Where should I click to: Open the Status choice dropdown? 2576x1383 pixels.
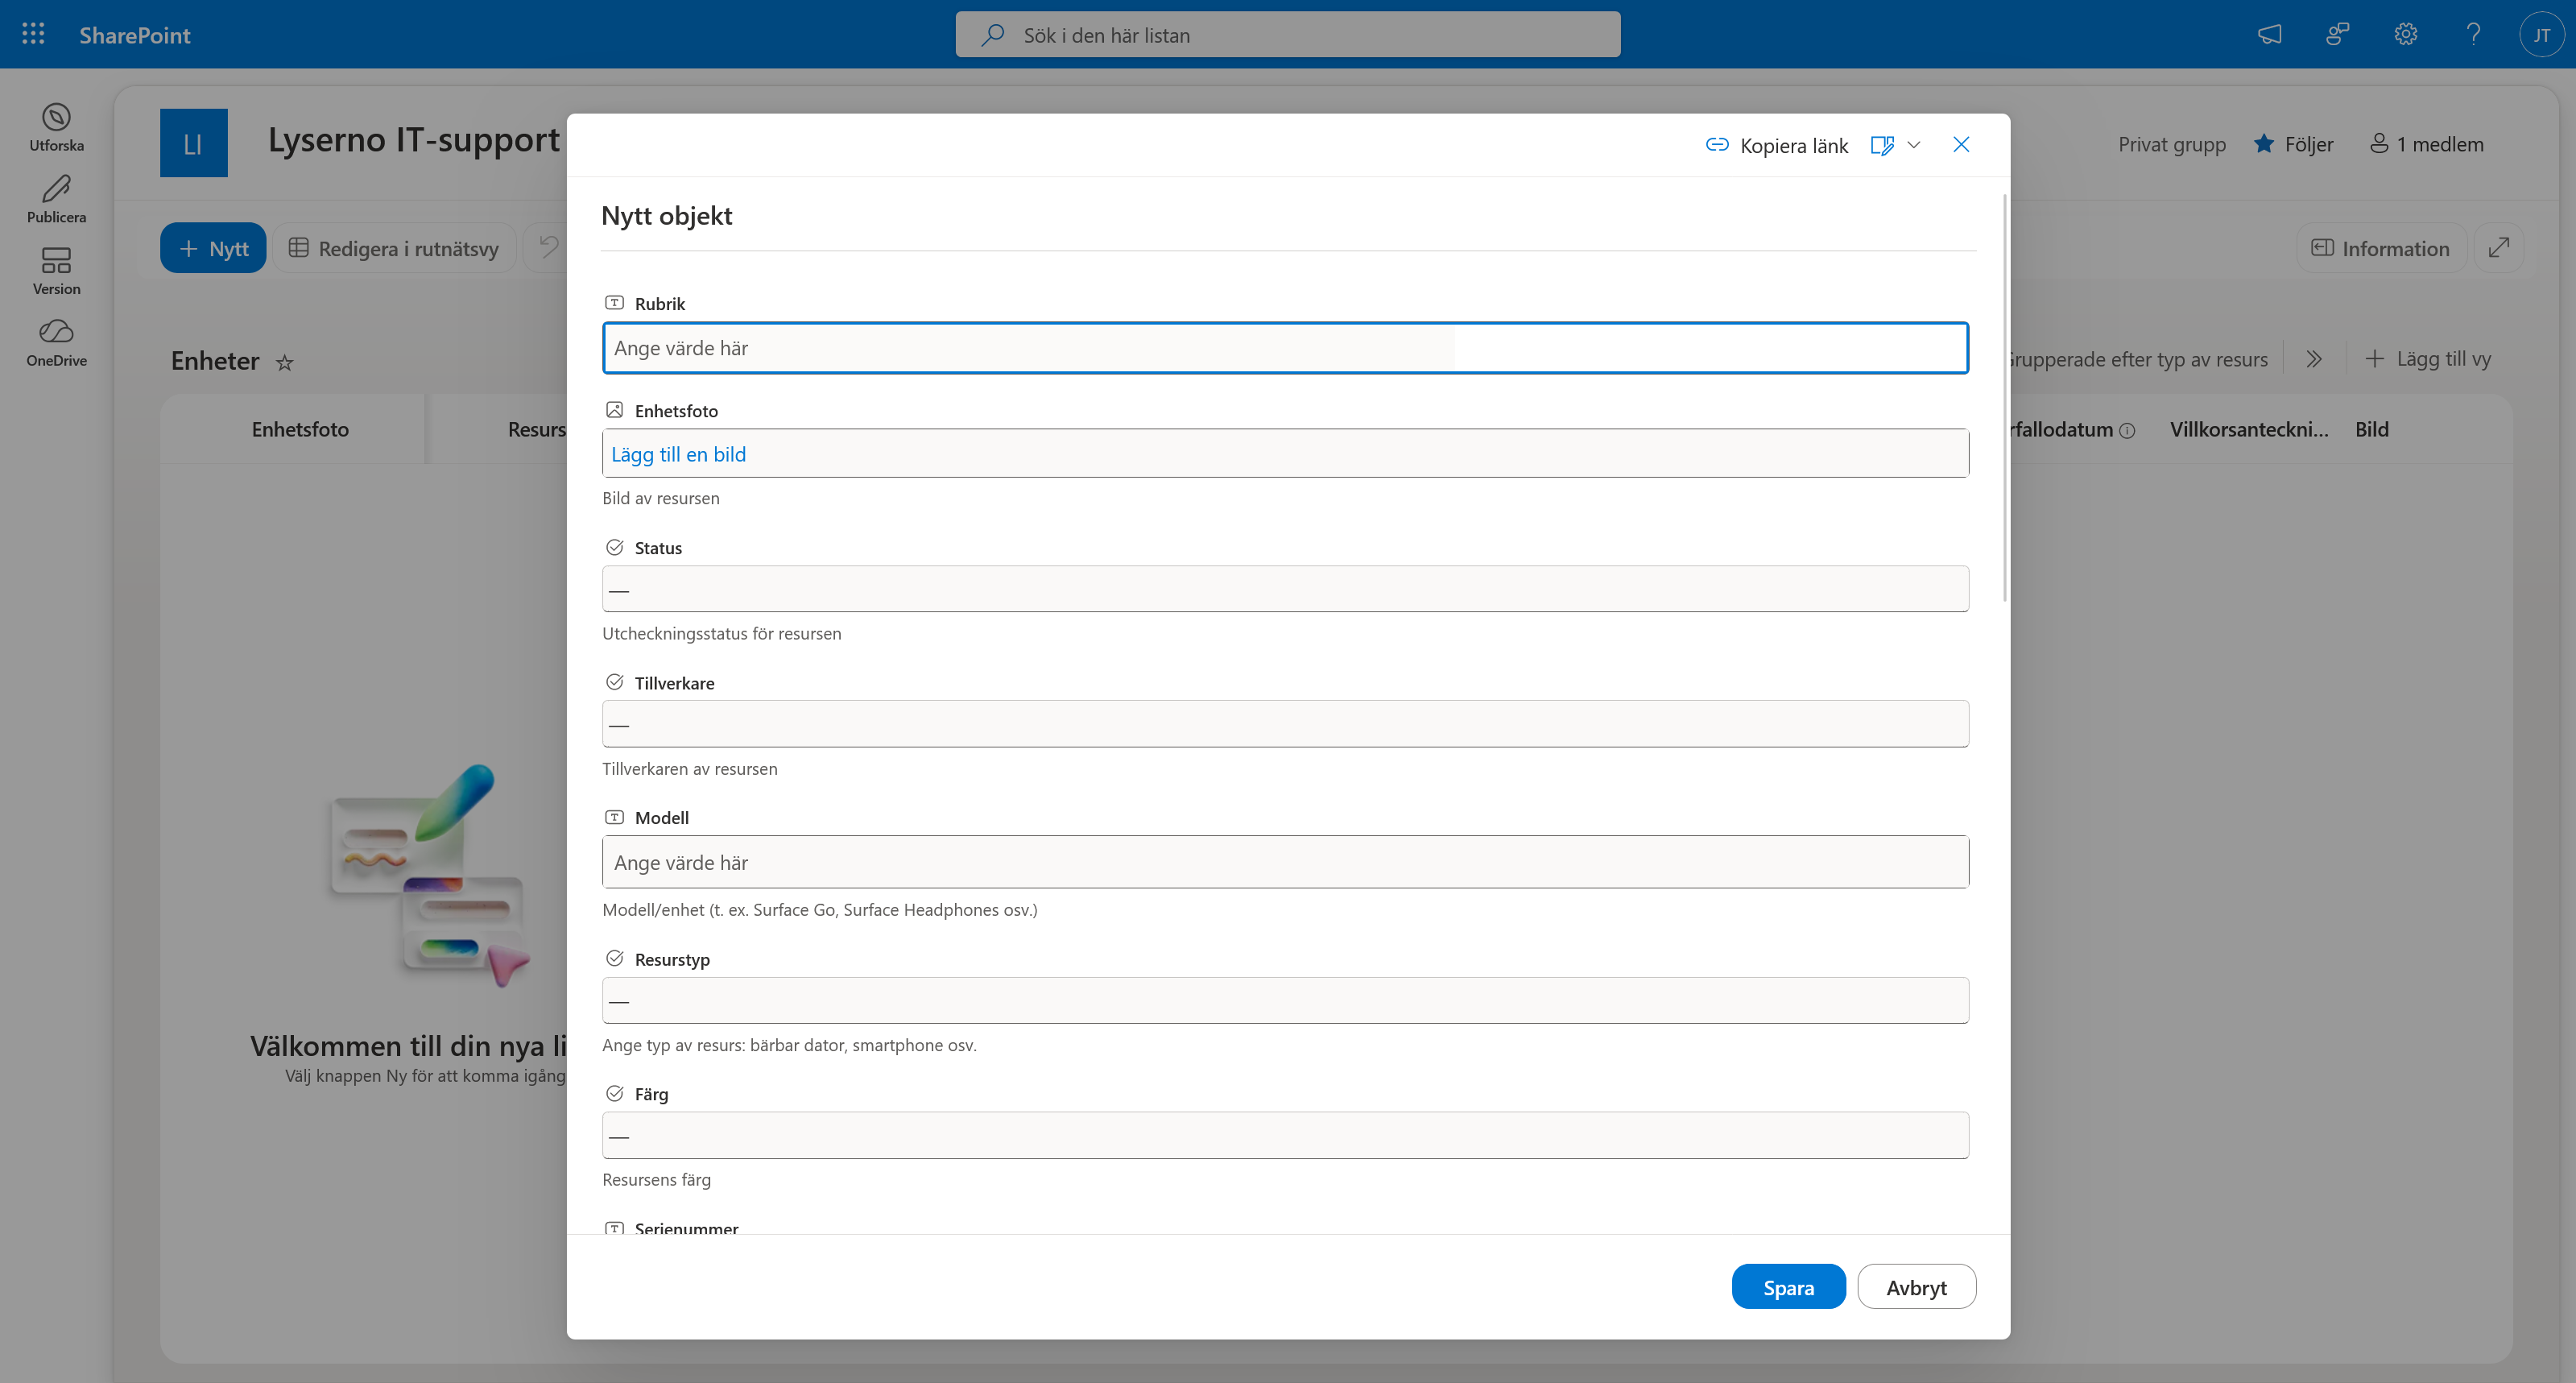tap(1285, 589)
